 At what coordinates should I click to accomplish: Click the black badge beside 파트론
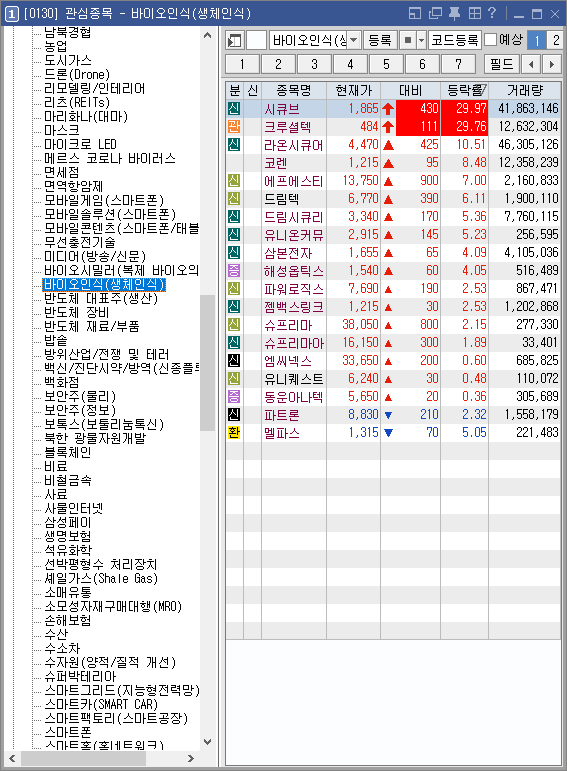[234, 415]
